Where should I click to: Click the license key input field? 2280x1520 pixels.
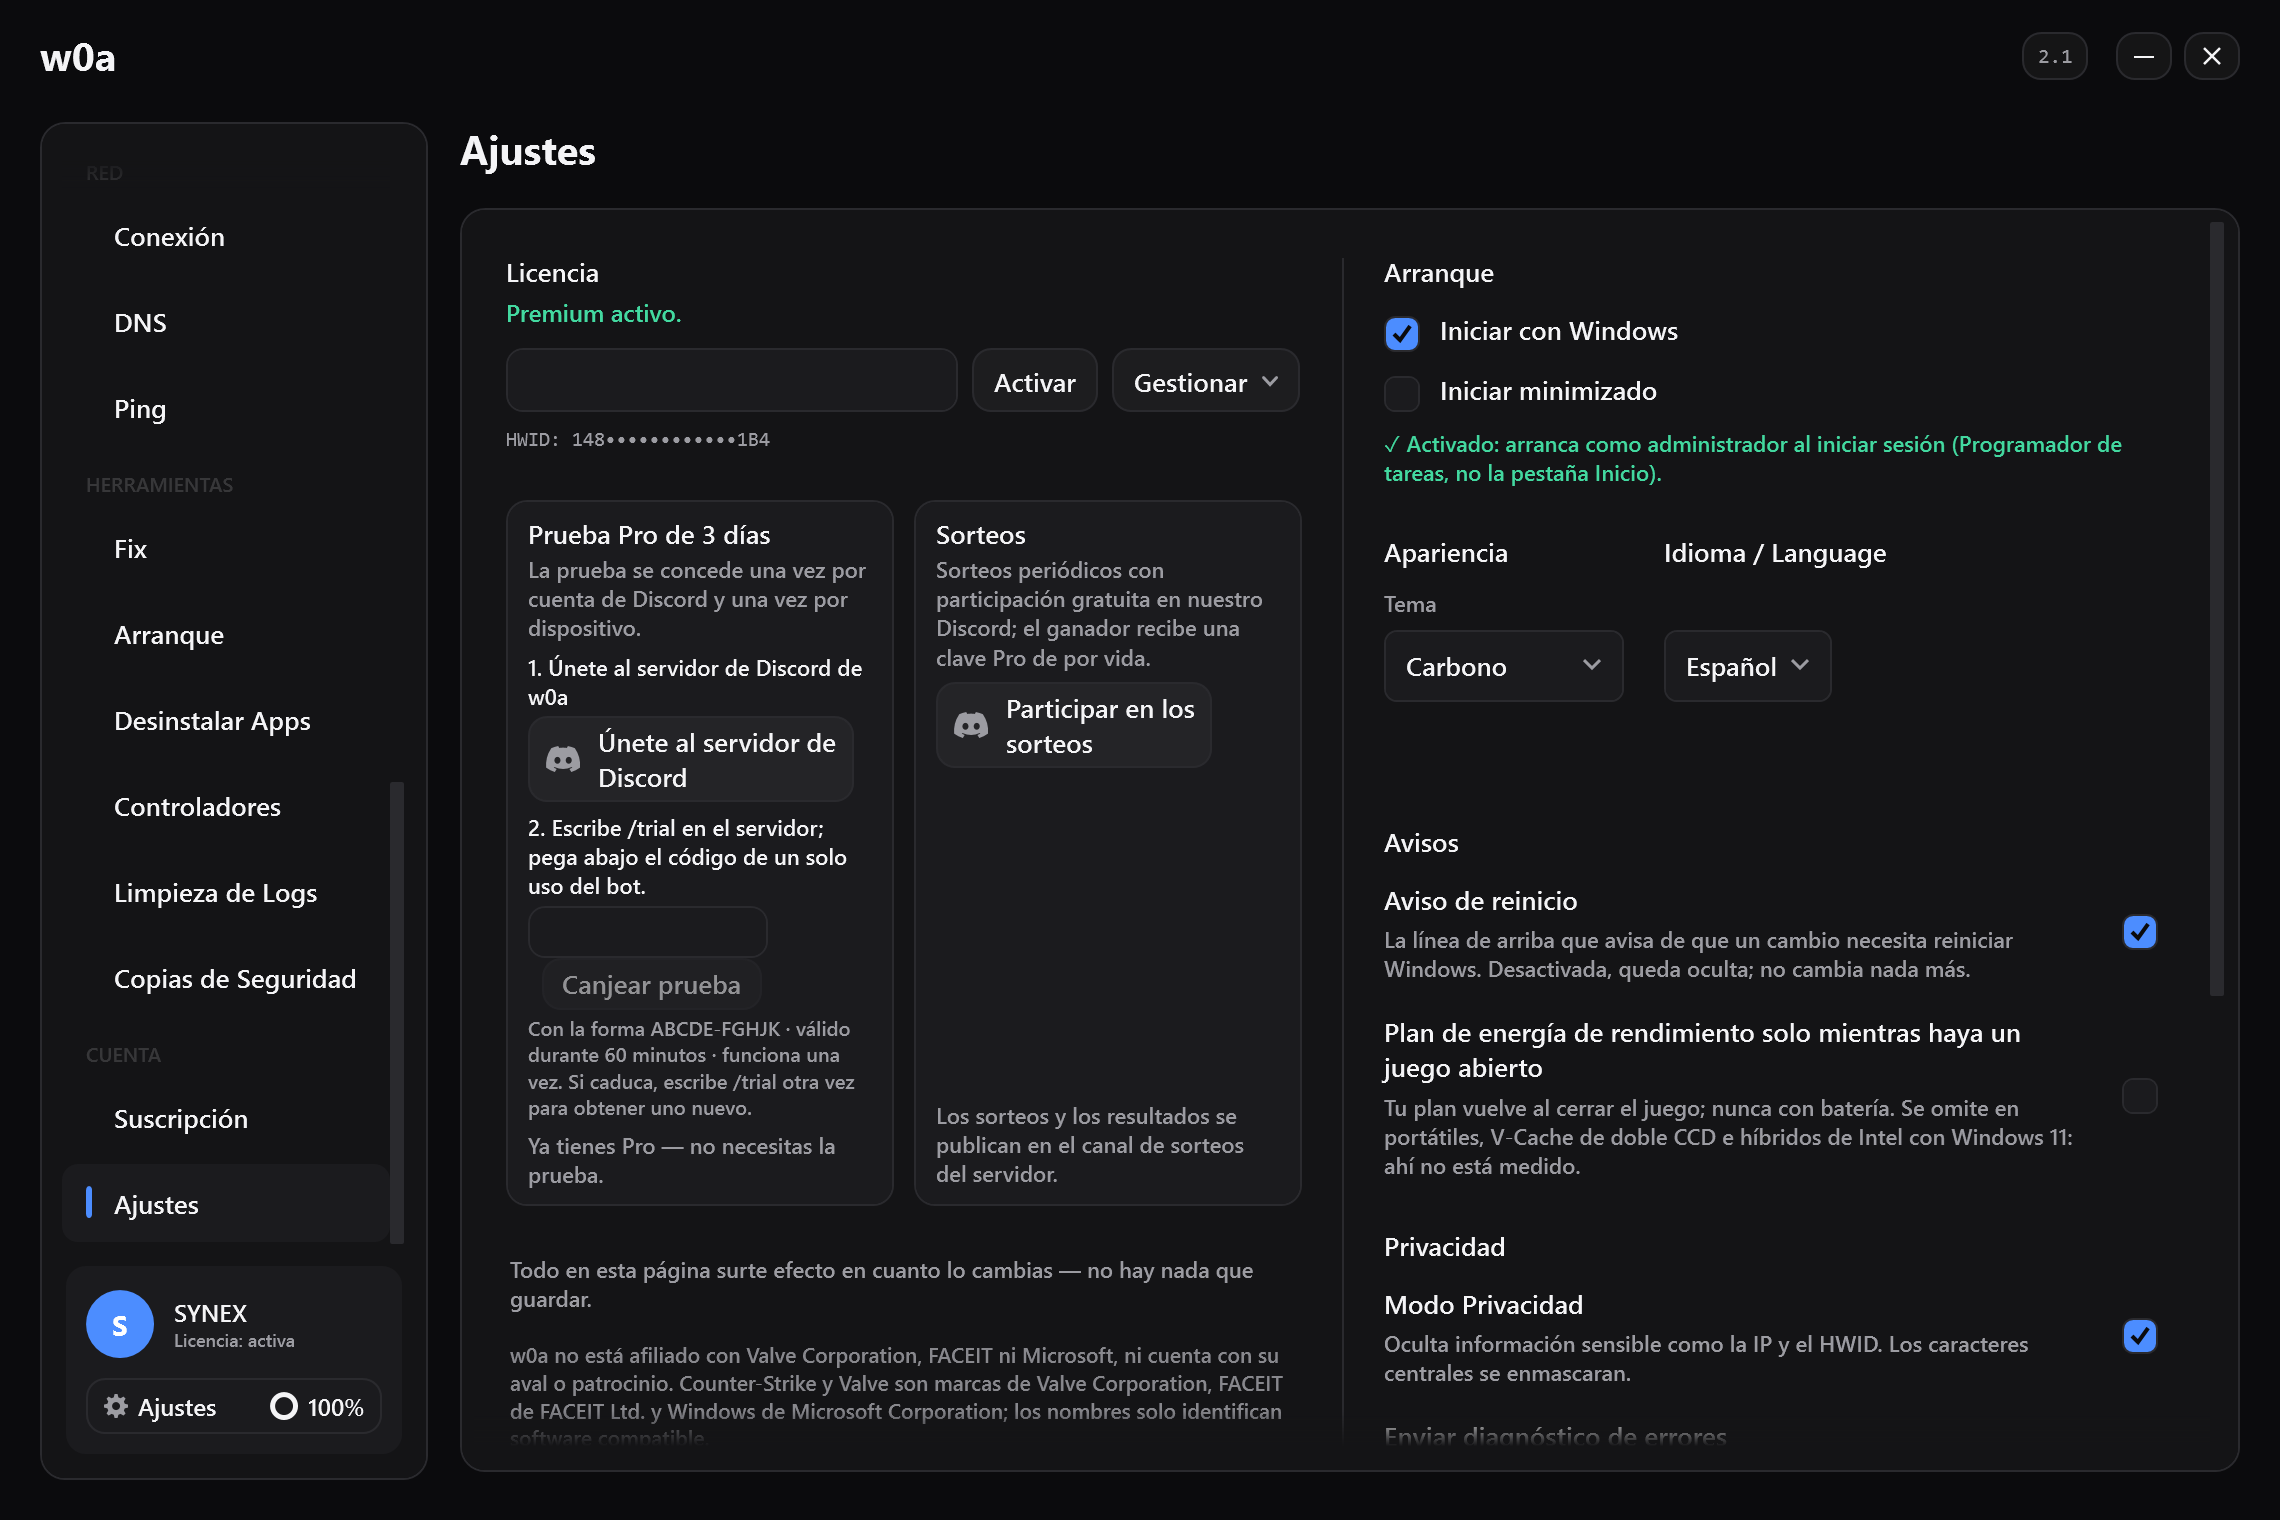pos(732,381)
